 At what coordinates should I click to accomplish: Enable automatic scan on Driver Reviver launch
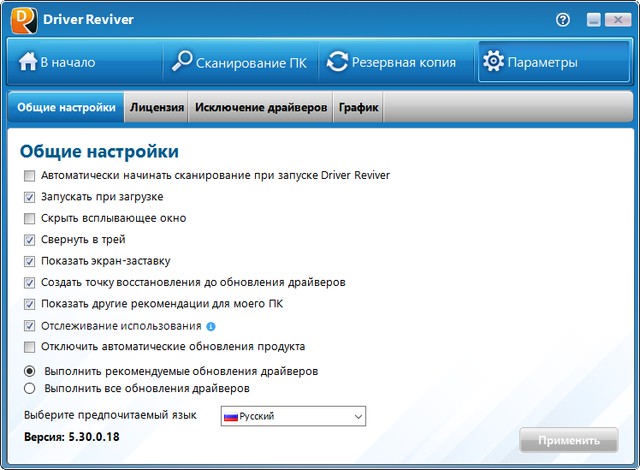tap(29, 176)
